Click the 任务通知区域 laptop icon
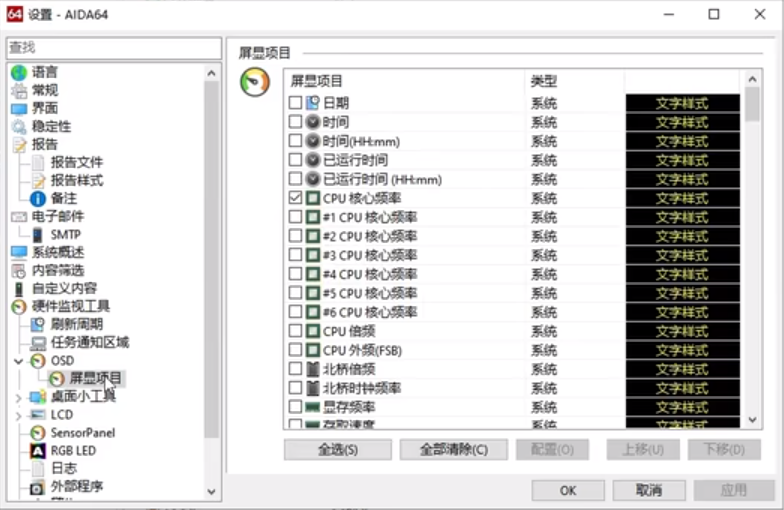 38,342
